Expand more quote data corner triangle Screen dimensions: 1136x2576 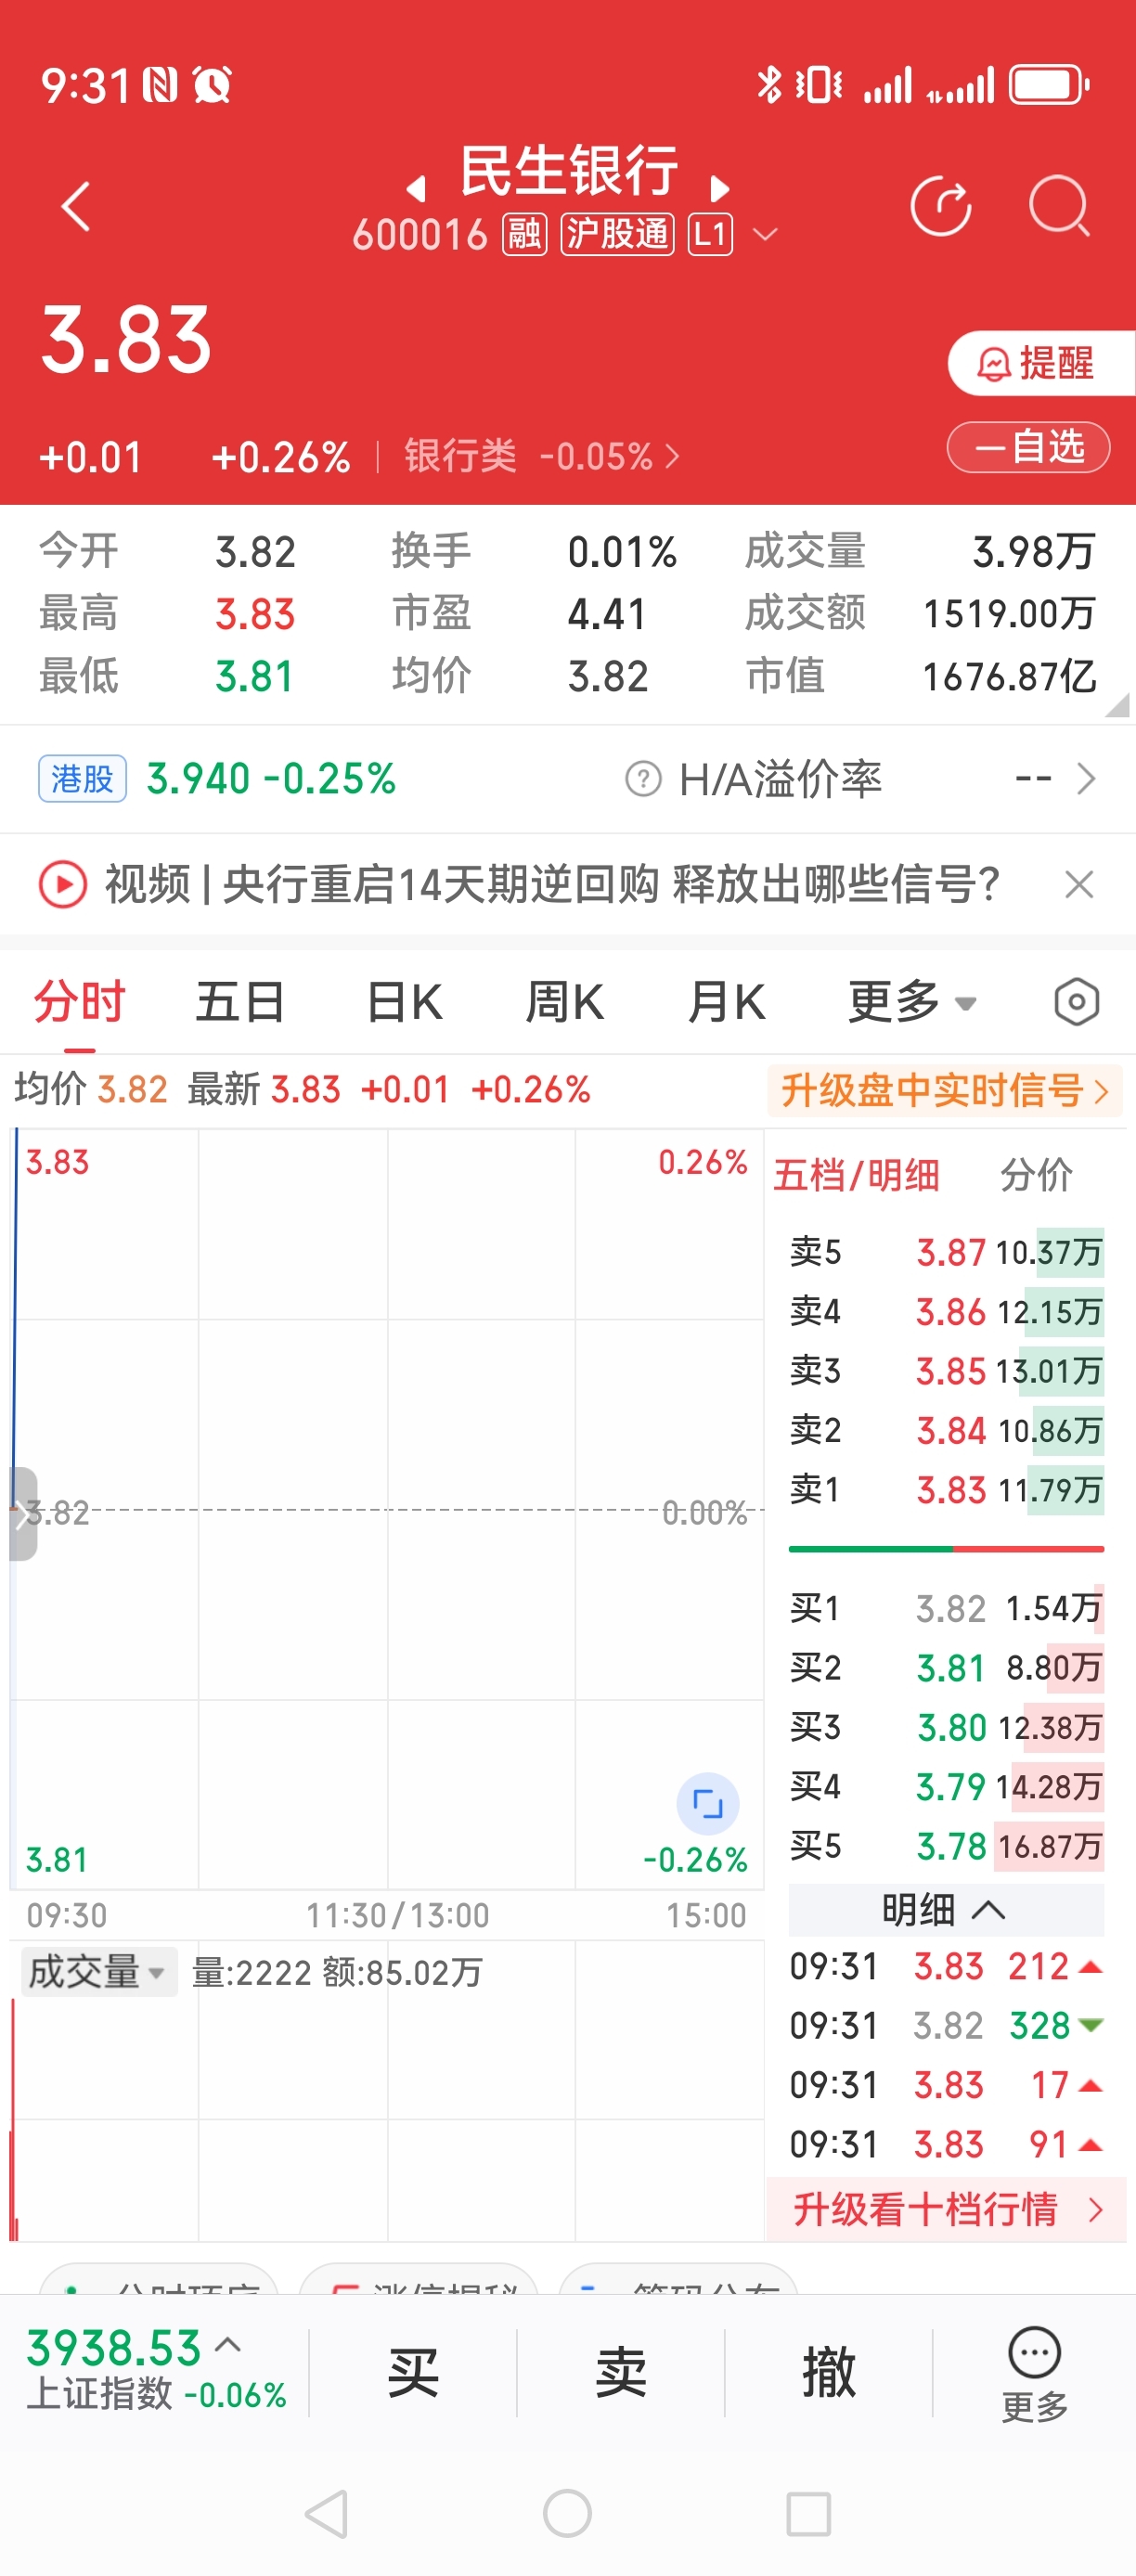pos(1118,704)
